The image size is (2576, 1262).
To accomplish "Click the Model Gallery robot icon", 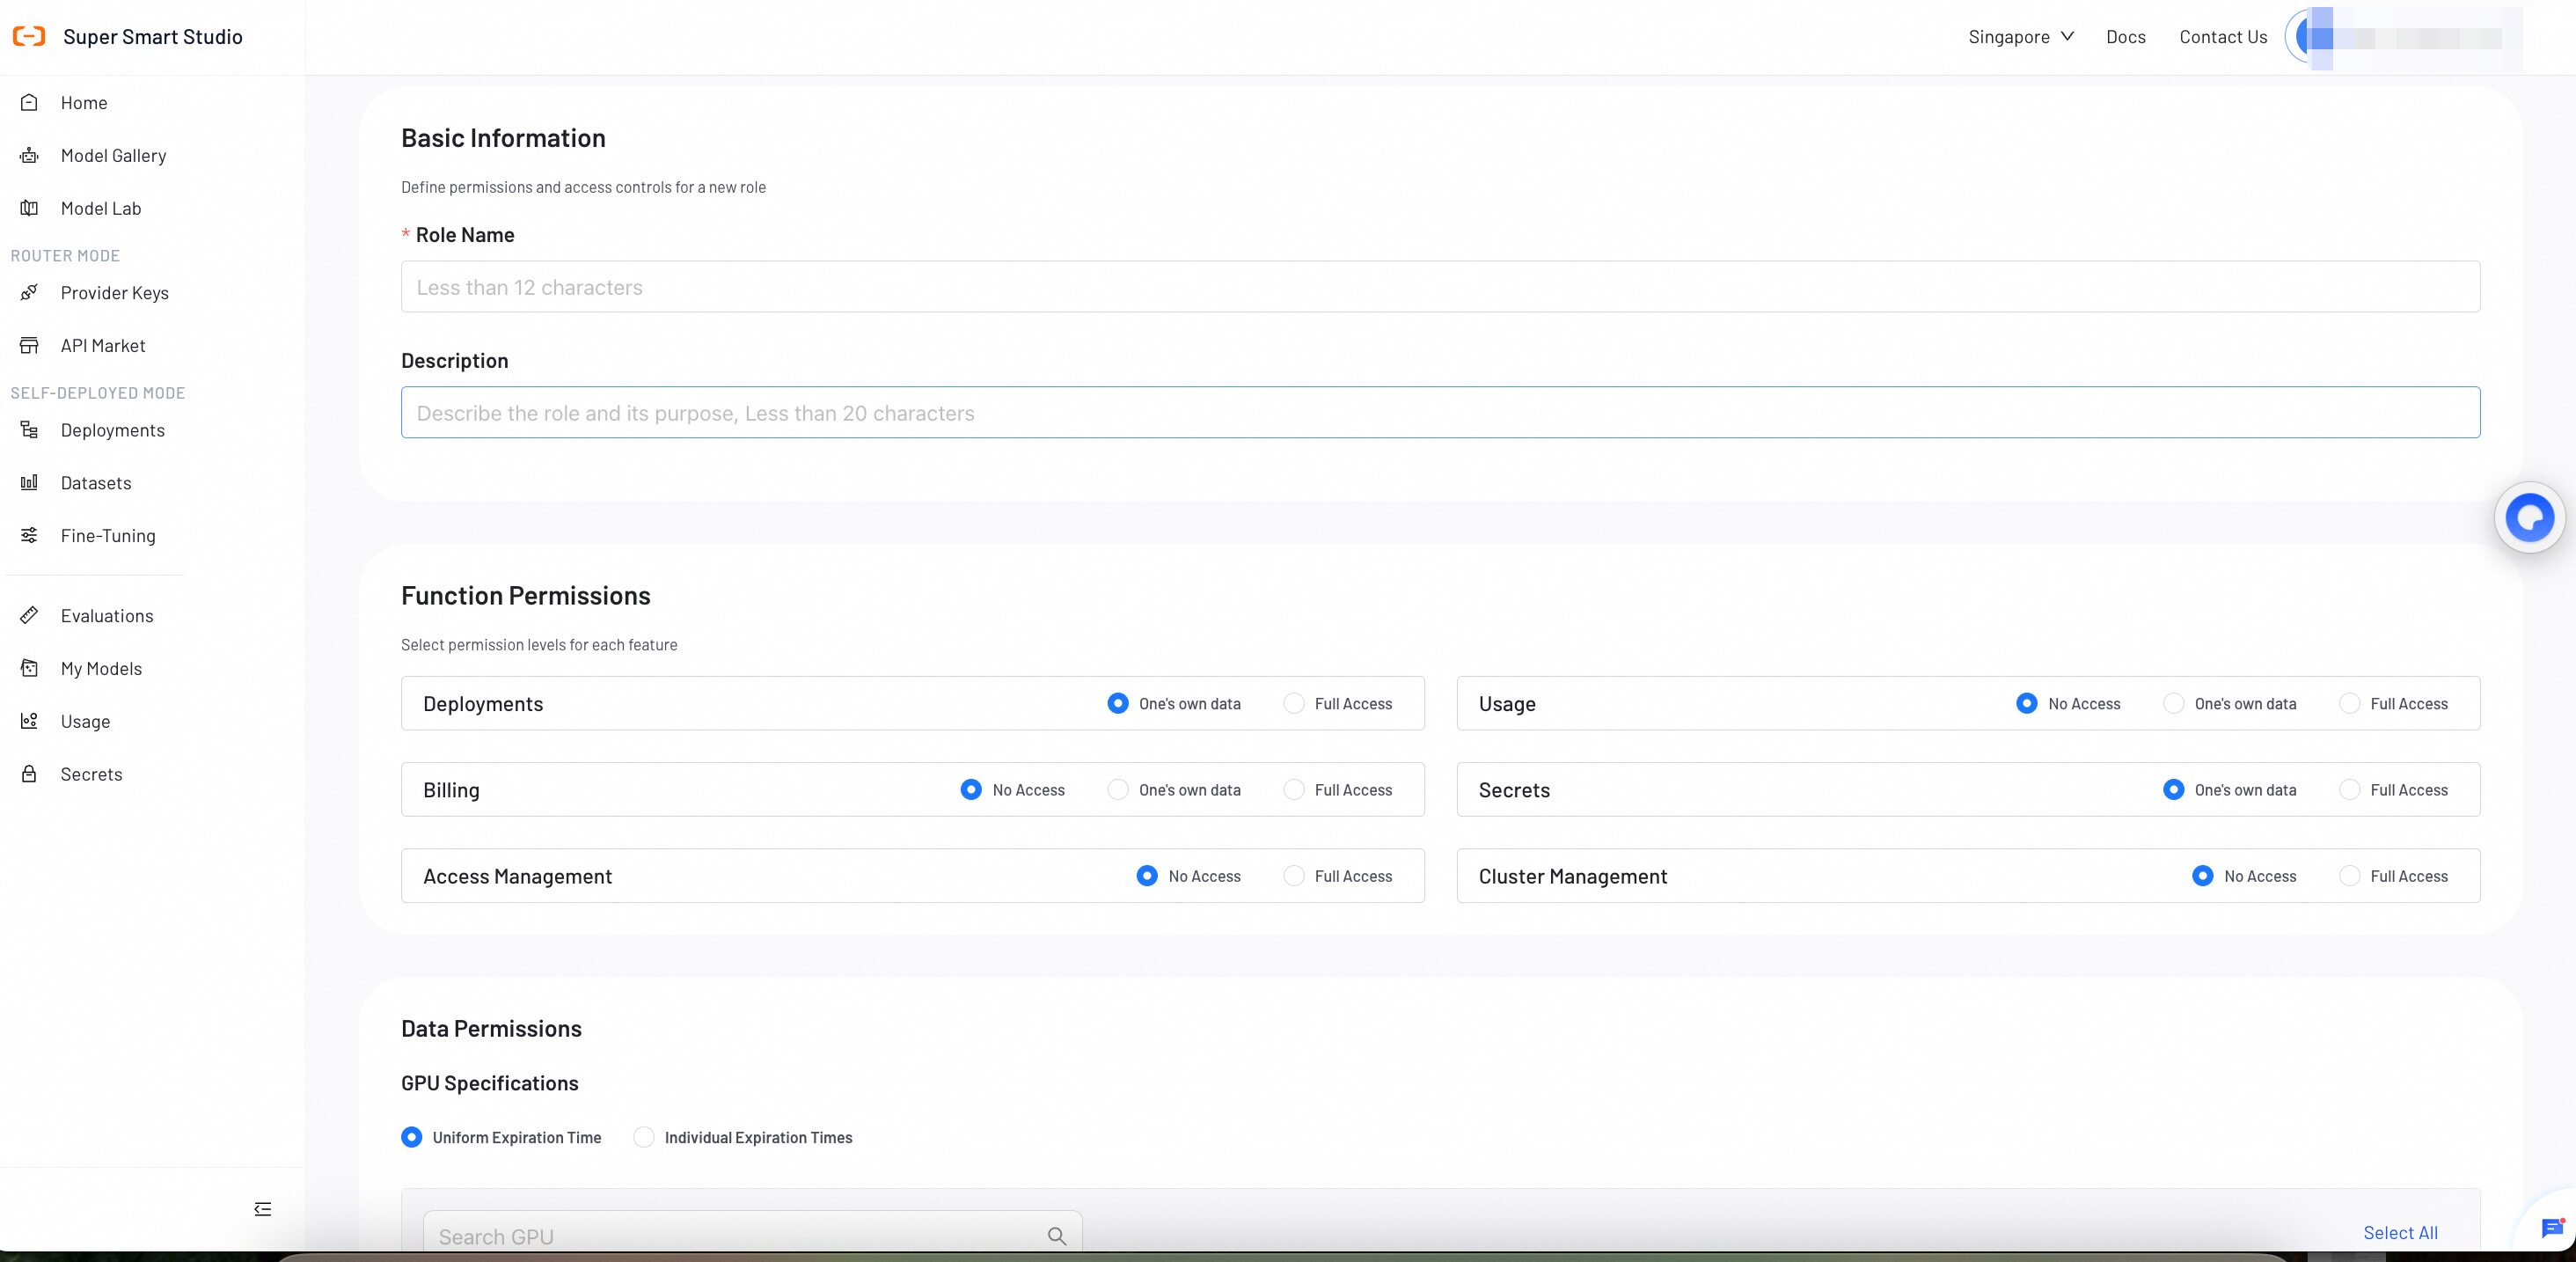I will [x=29, y=155].
